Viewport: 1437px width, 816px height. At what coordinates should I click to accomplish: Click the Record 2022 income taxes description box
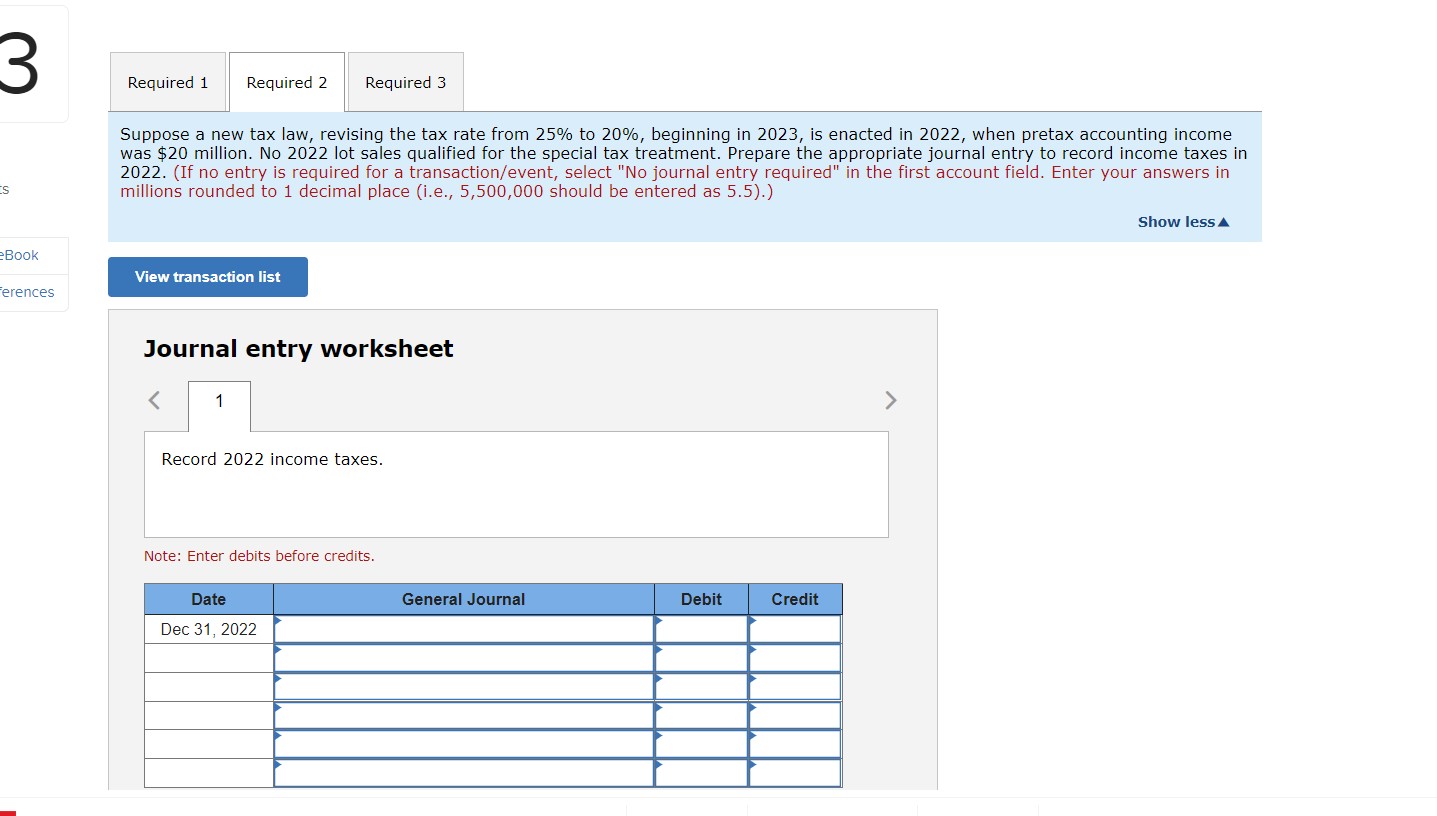click(x=516, y=484)
